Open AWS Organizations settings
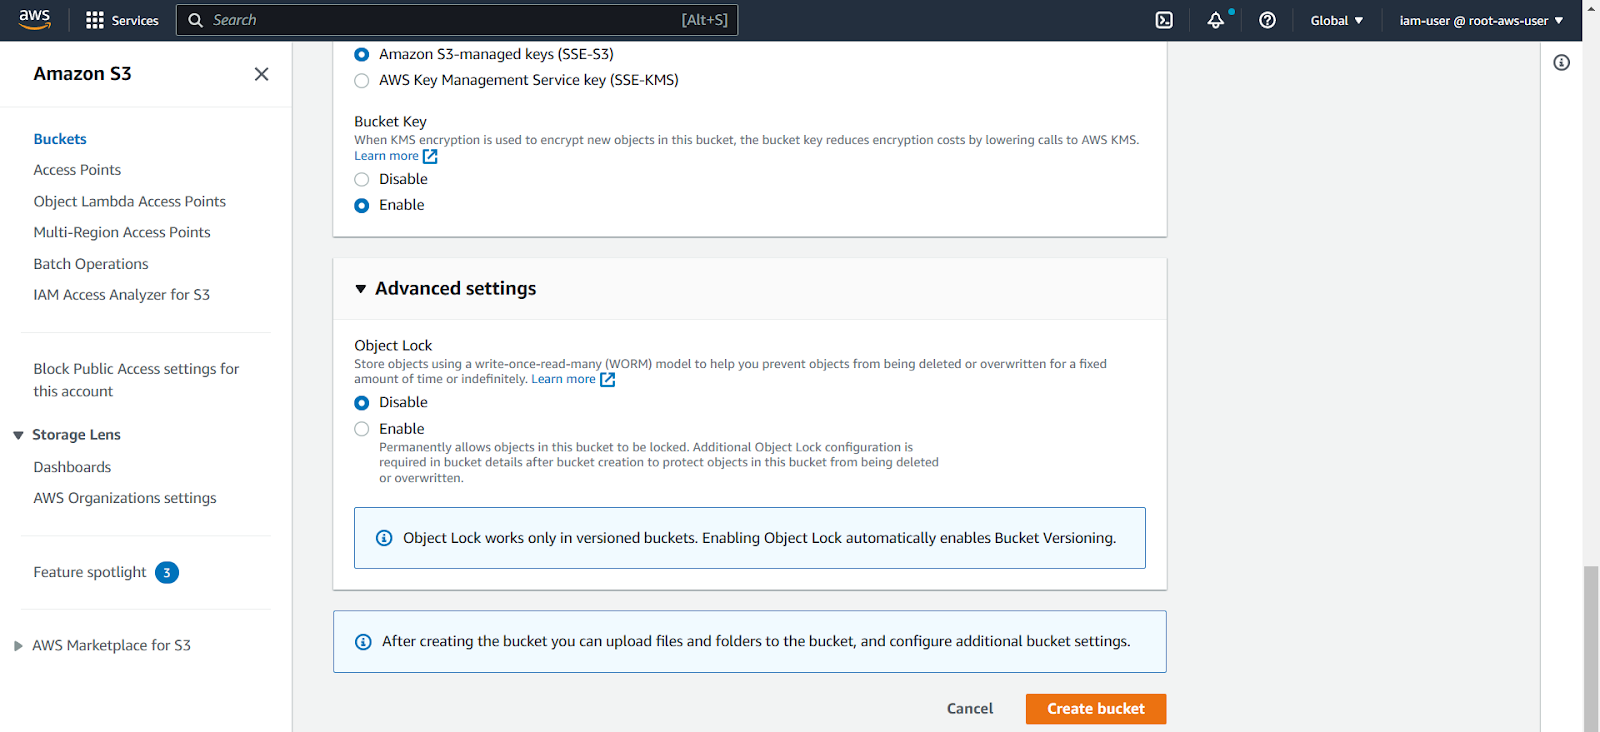 pos(125,498)
